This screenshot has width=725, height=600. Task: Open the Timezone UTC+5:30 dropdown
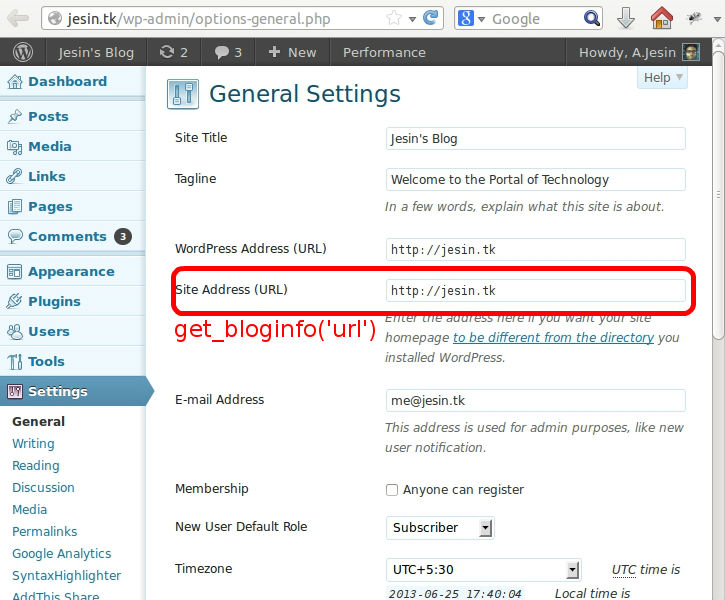click(x=484, y=570)
